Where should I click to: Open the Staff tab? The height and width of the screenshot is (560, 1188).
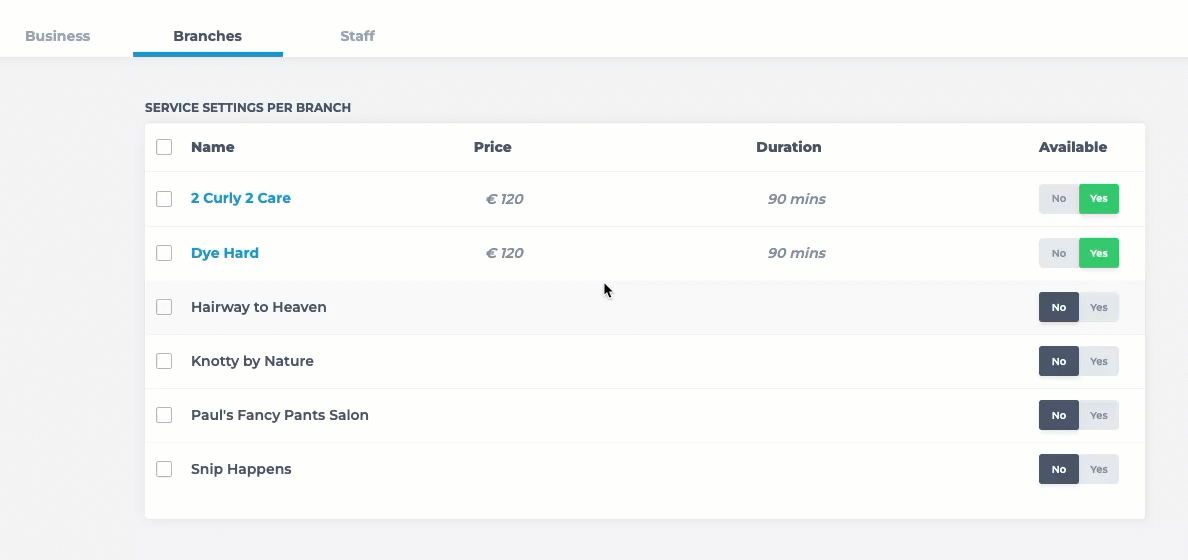pos(357,36)
